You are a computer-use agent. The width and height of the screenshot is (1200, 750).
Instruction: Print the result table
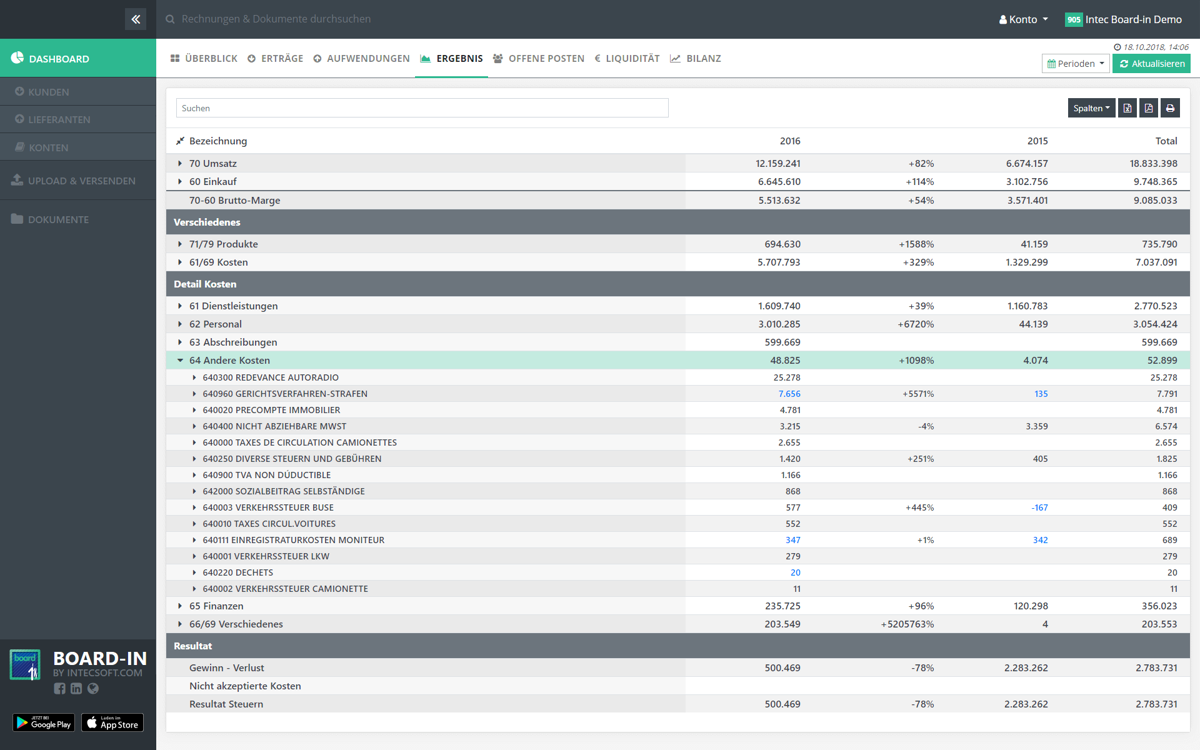pyautogui.click(x=1170, y=108)
